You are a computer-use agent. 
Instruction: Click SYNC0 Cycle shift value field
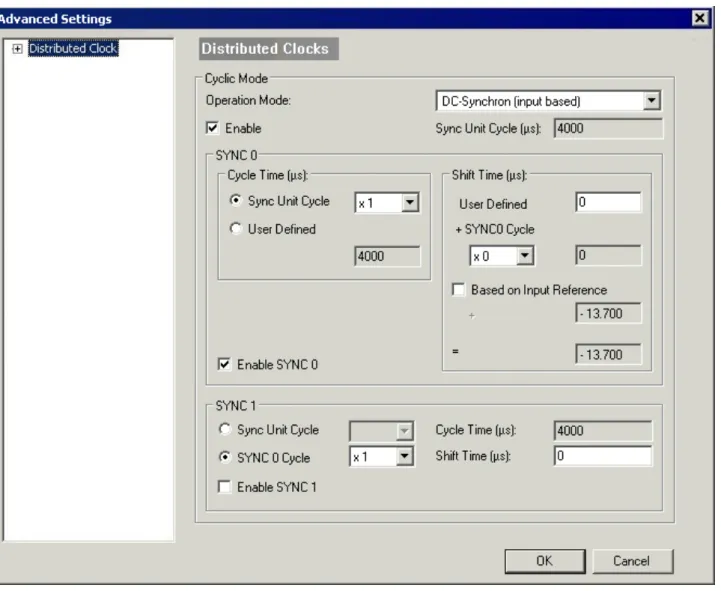tap(608, 255)
